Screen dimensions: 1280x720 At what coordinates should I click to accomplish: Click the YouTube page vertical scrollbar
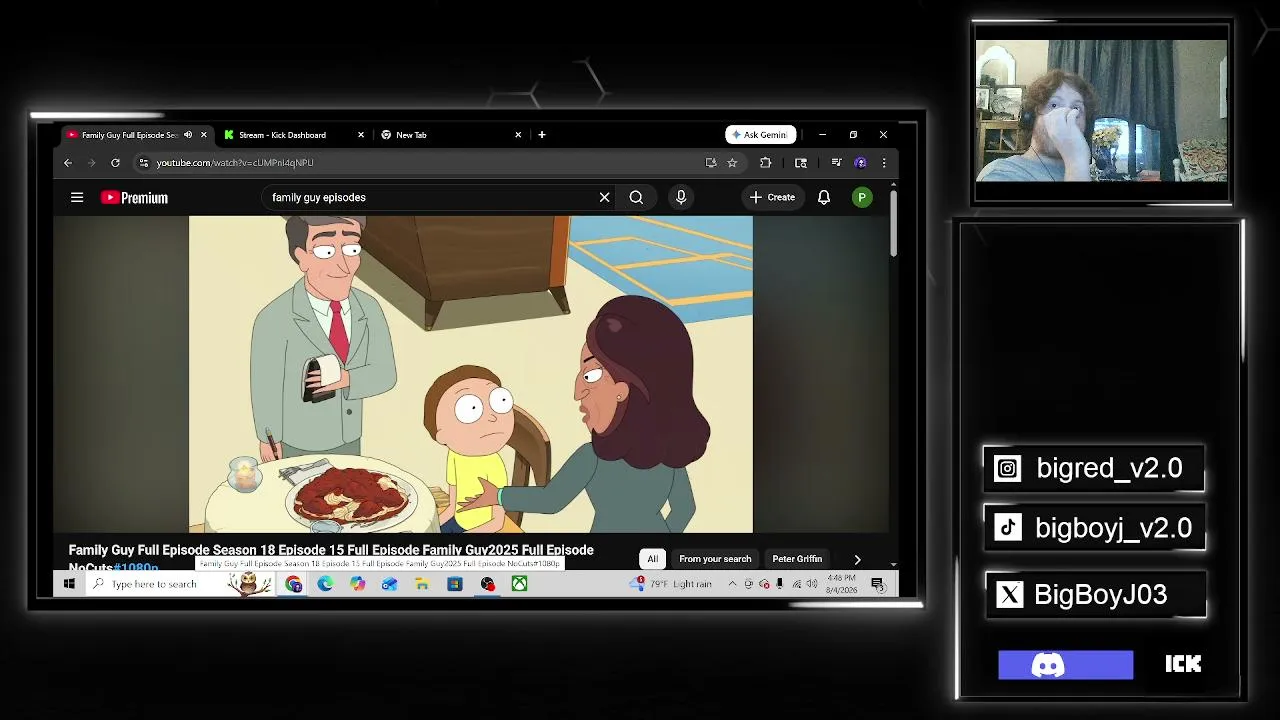click(x=893, y=222)
